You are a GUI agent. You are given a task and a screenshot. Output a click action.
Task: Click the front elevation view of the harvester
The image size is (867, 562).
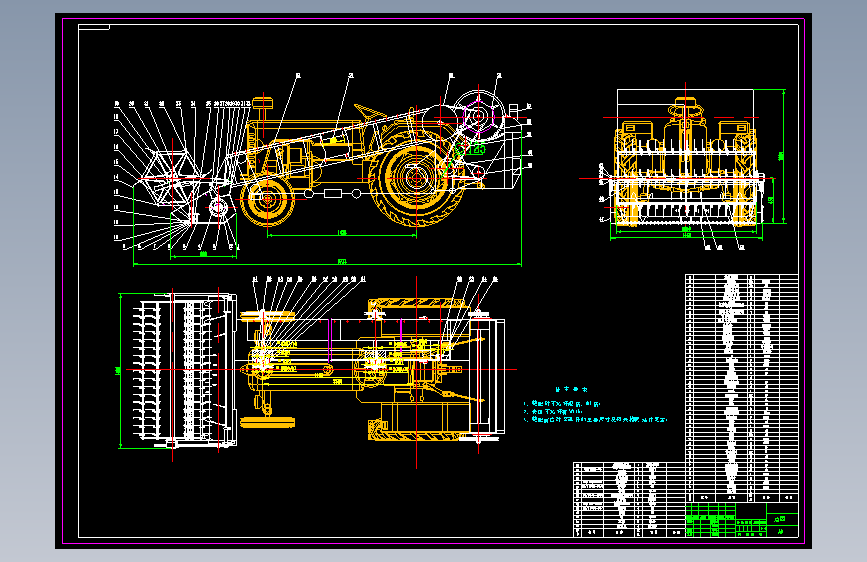pos(686,160)
